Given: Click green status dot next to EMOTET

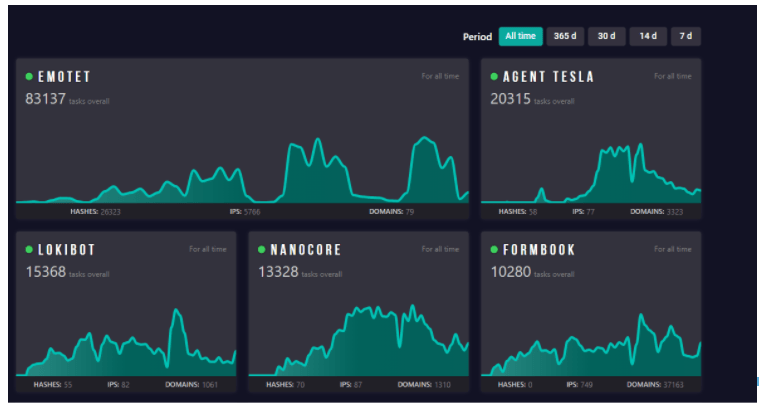Looking at the screenshot, I should click(x=29, y=76).
